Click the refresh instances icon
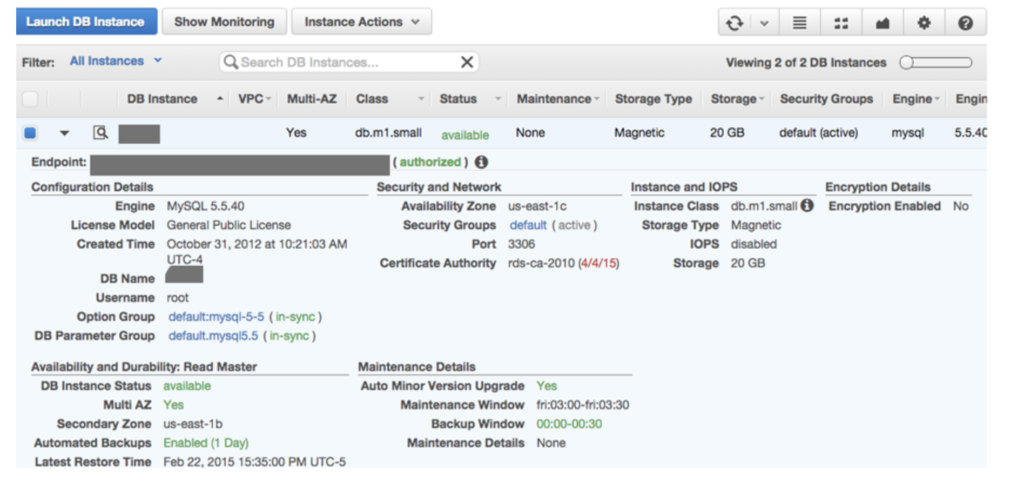Image resolution: width=1024 pixels, height=483 pixels. click(736, 22)
